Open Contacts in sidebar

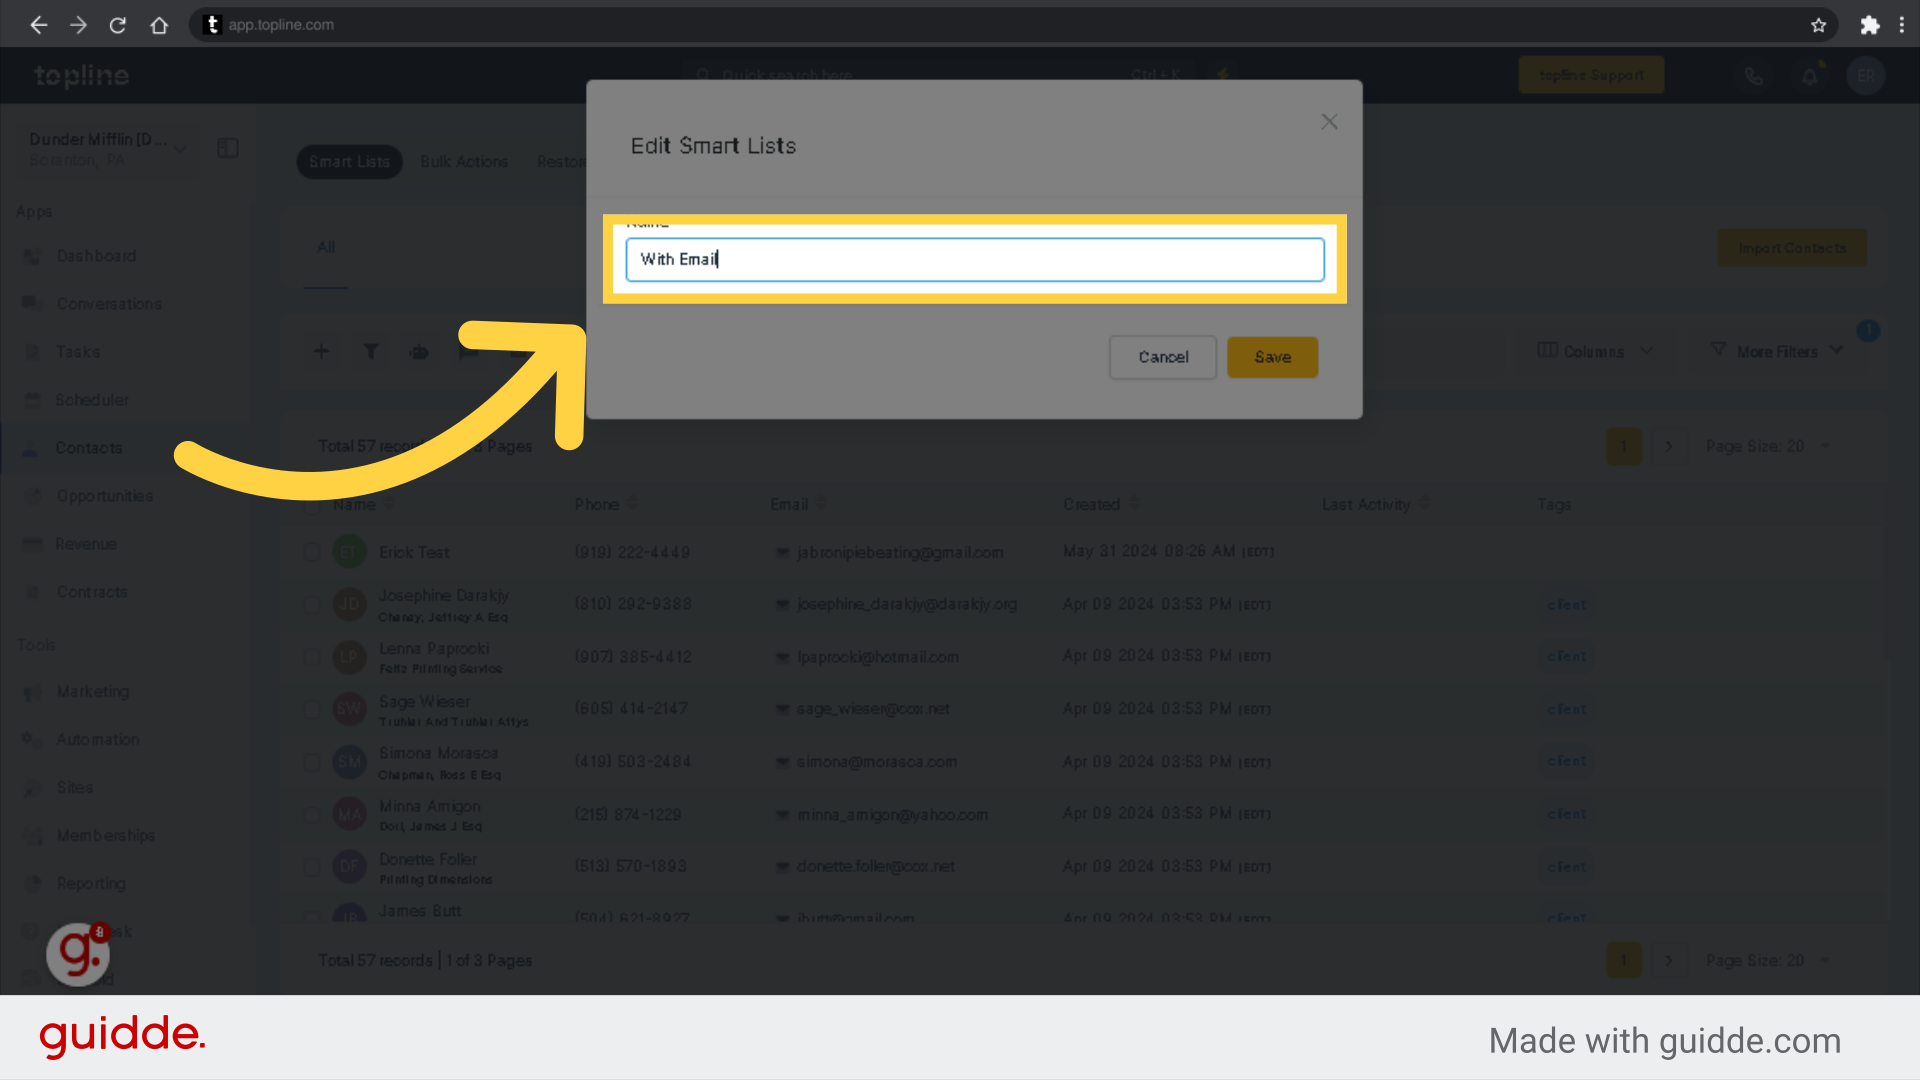click(x=88, y=448)
